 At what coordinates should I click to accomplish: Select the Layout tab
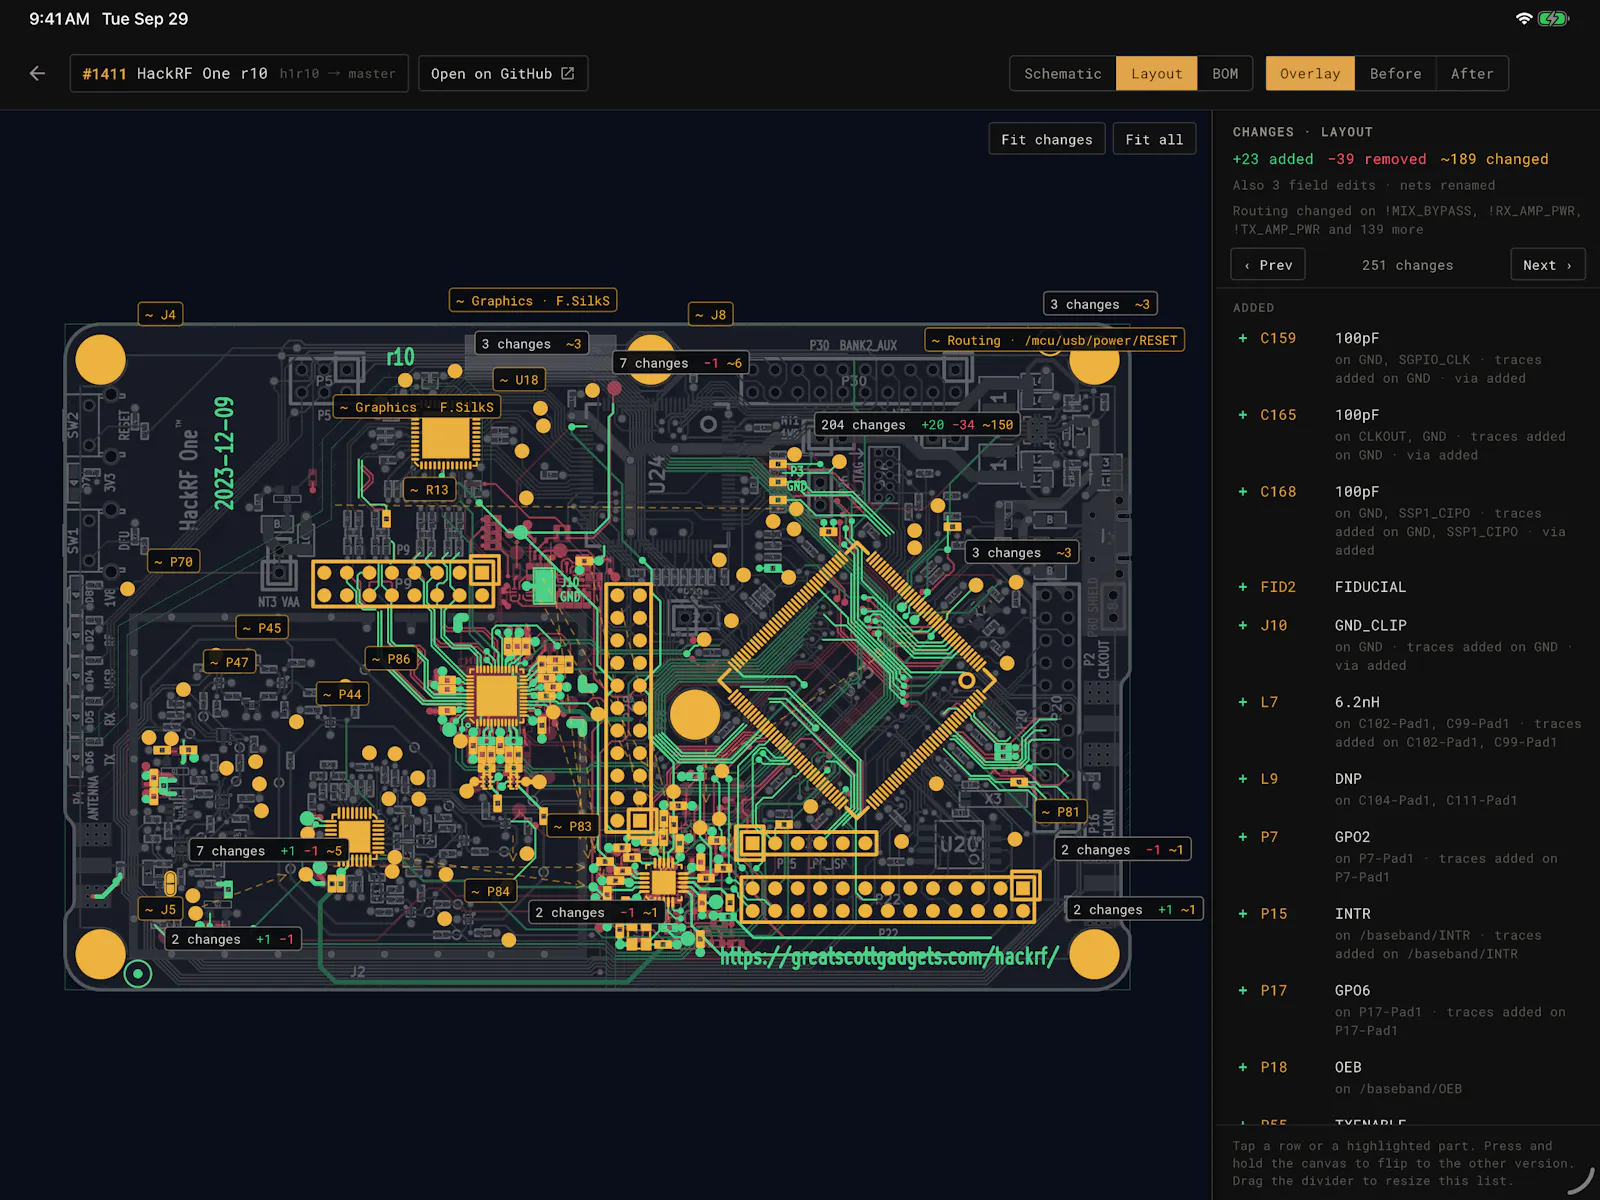1156,73
